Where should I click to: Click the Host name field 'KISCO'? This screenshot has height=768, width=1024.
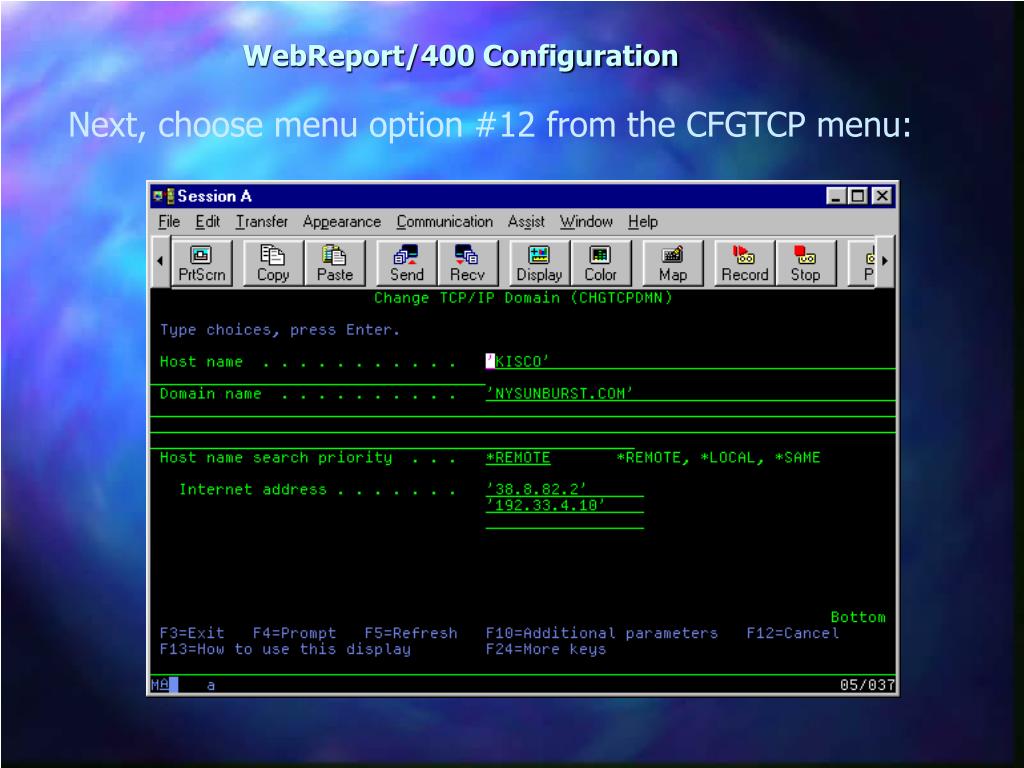click(x=690, y=362)
